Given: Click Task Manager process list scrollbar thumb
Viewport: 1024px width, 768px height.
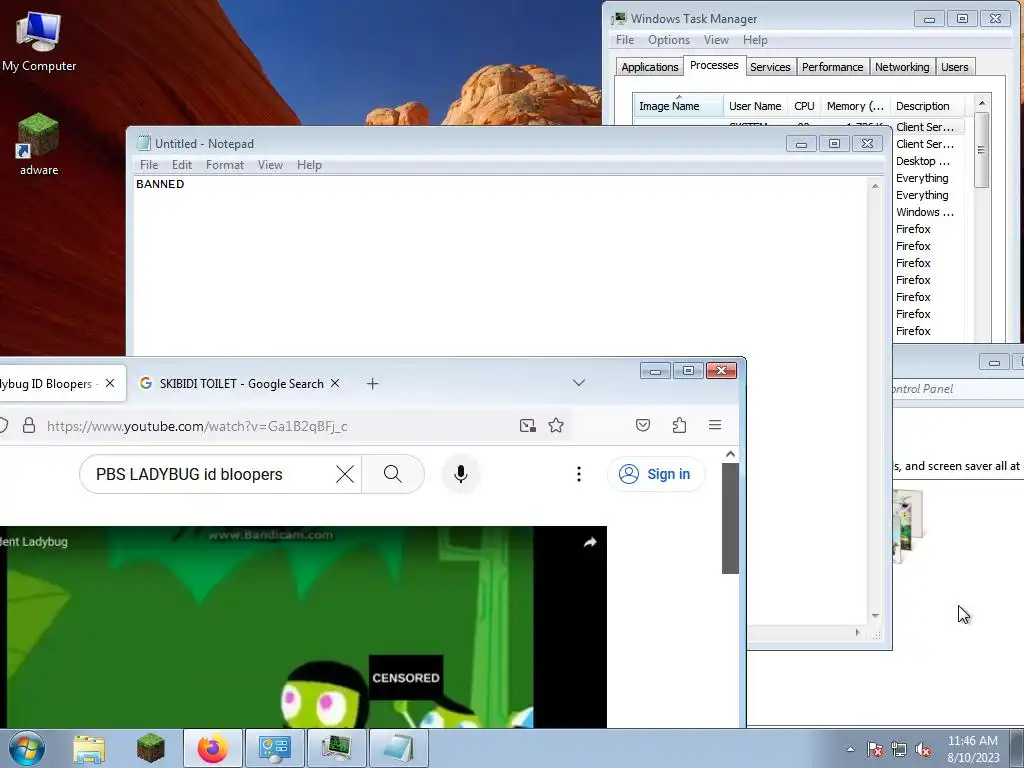Looking at the screenshot, I should pyautogui.click(x=981, y=150).
